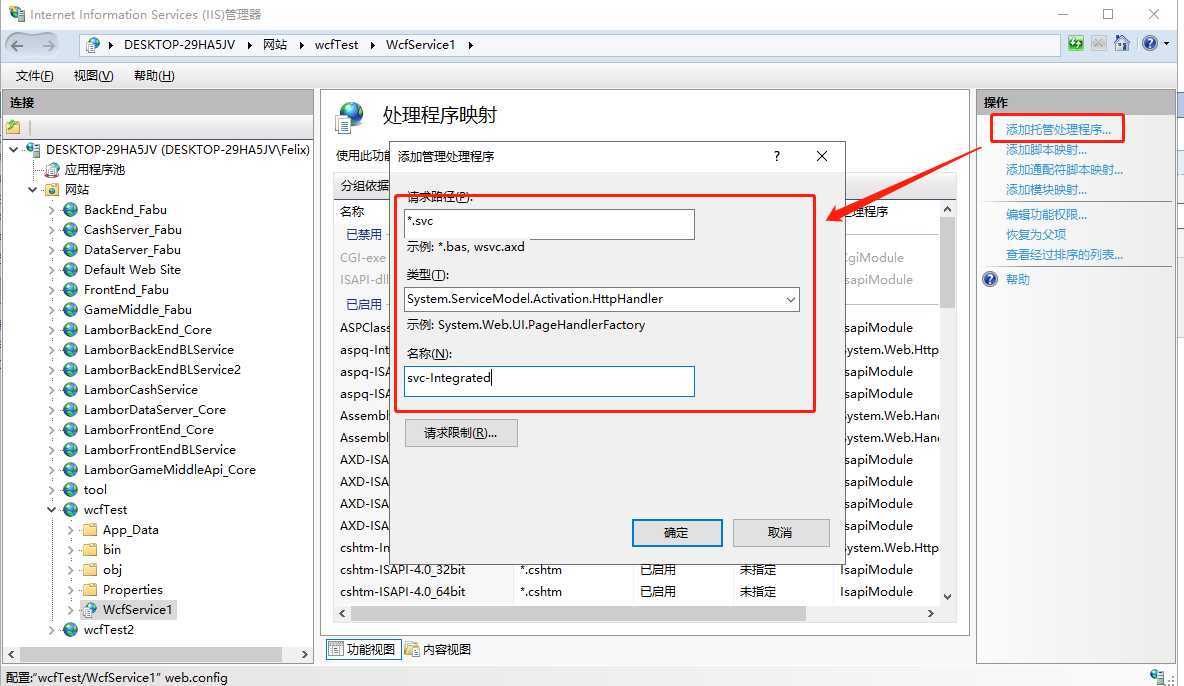Expand the wcfTest2 site node
The image size is (1184, 686).
[x=51, y=629]
